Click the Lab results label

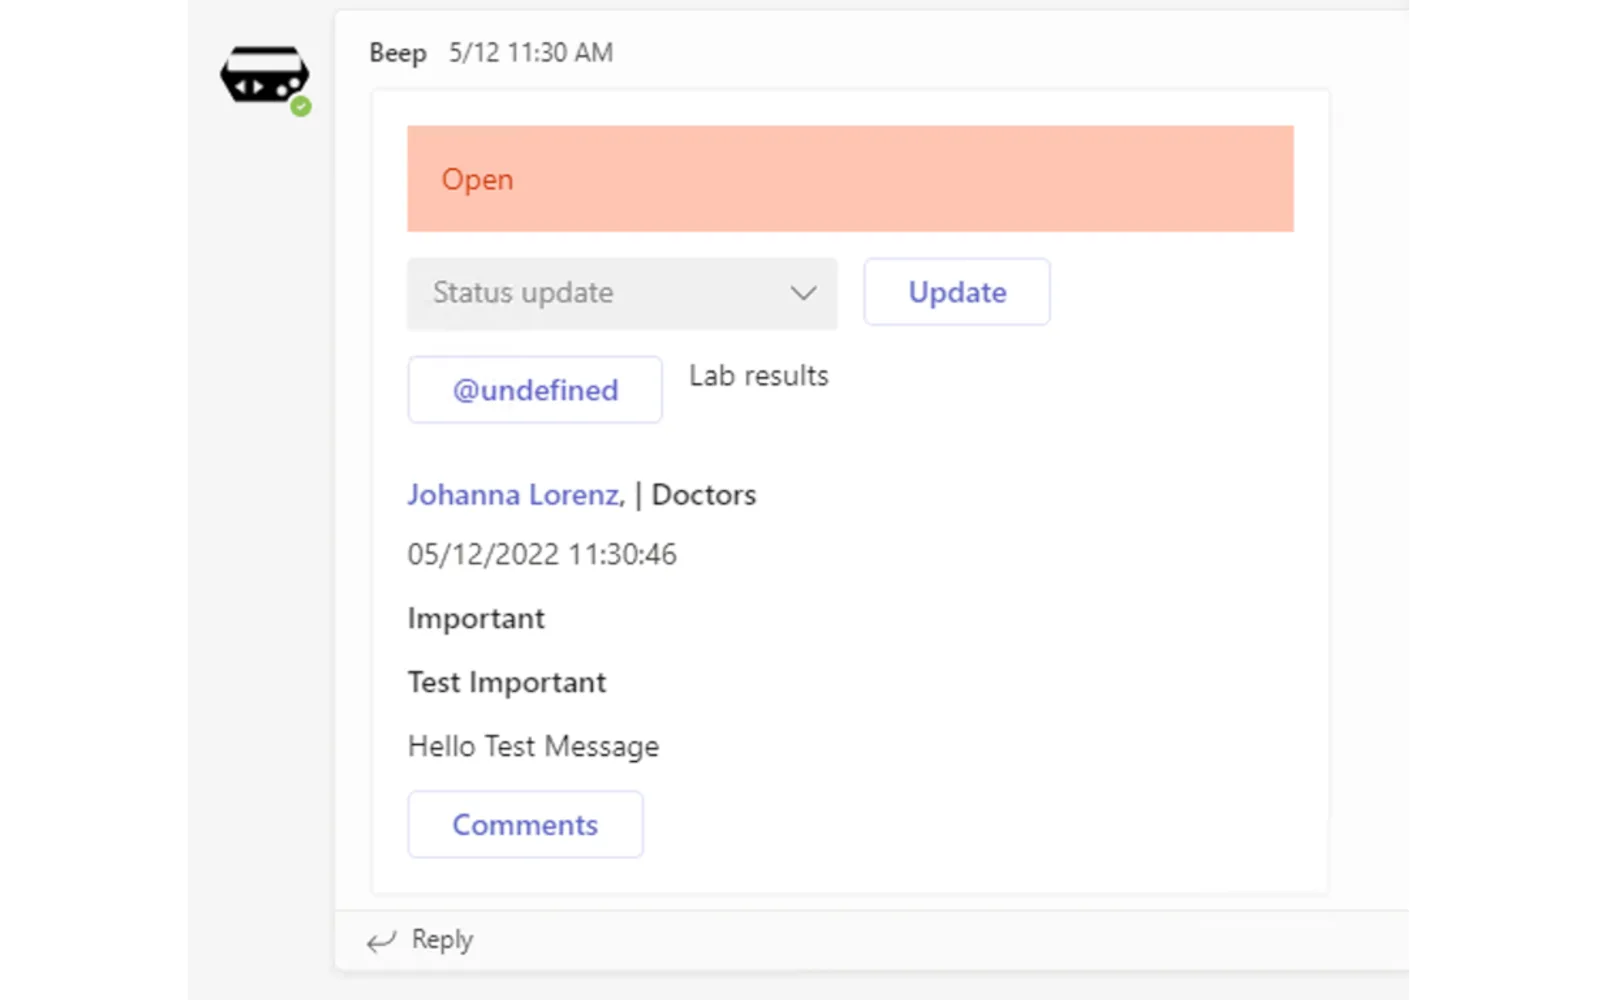tap(759, 376)
